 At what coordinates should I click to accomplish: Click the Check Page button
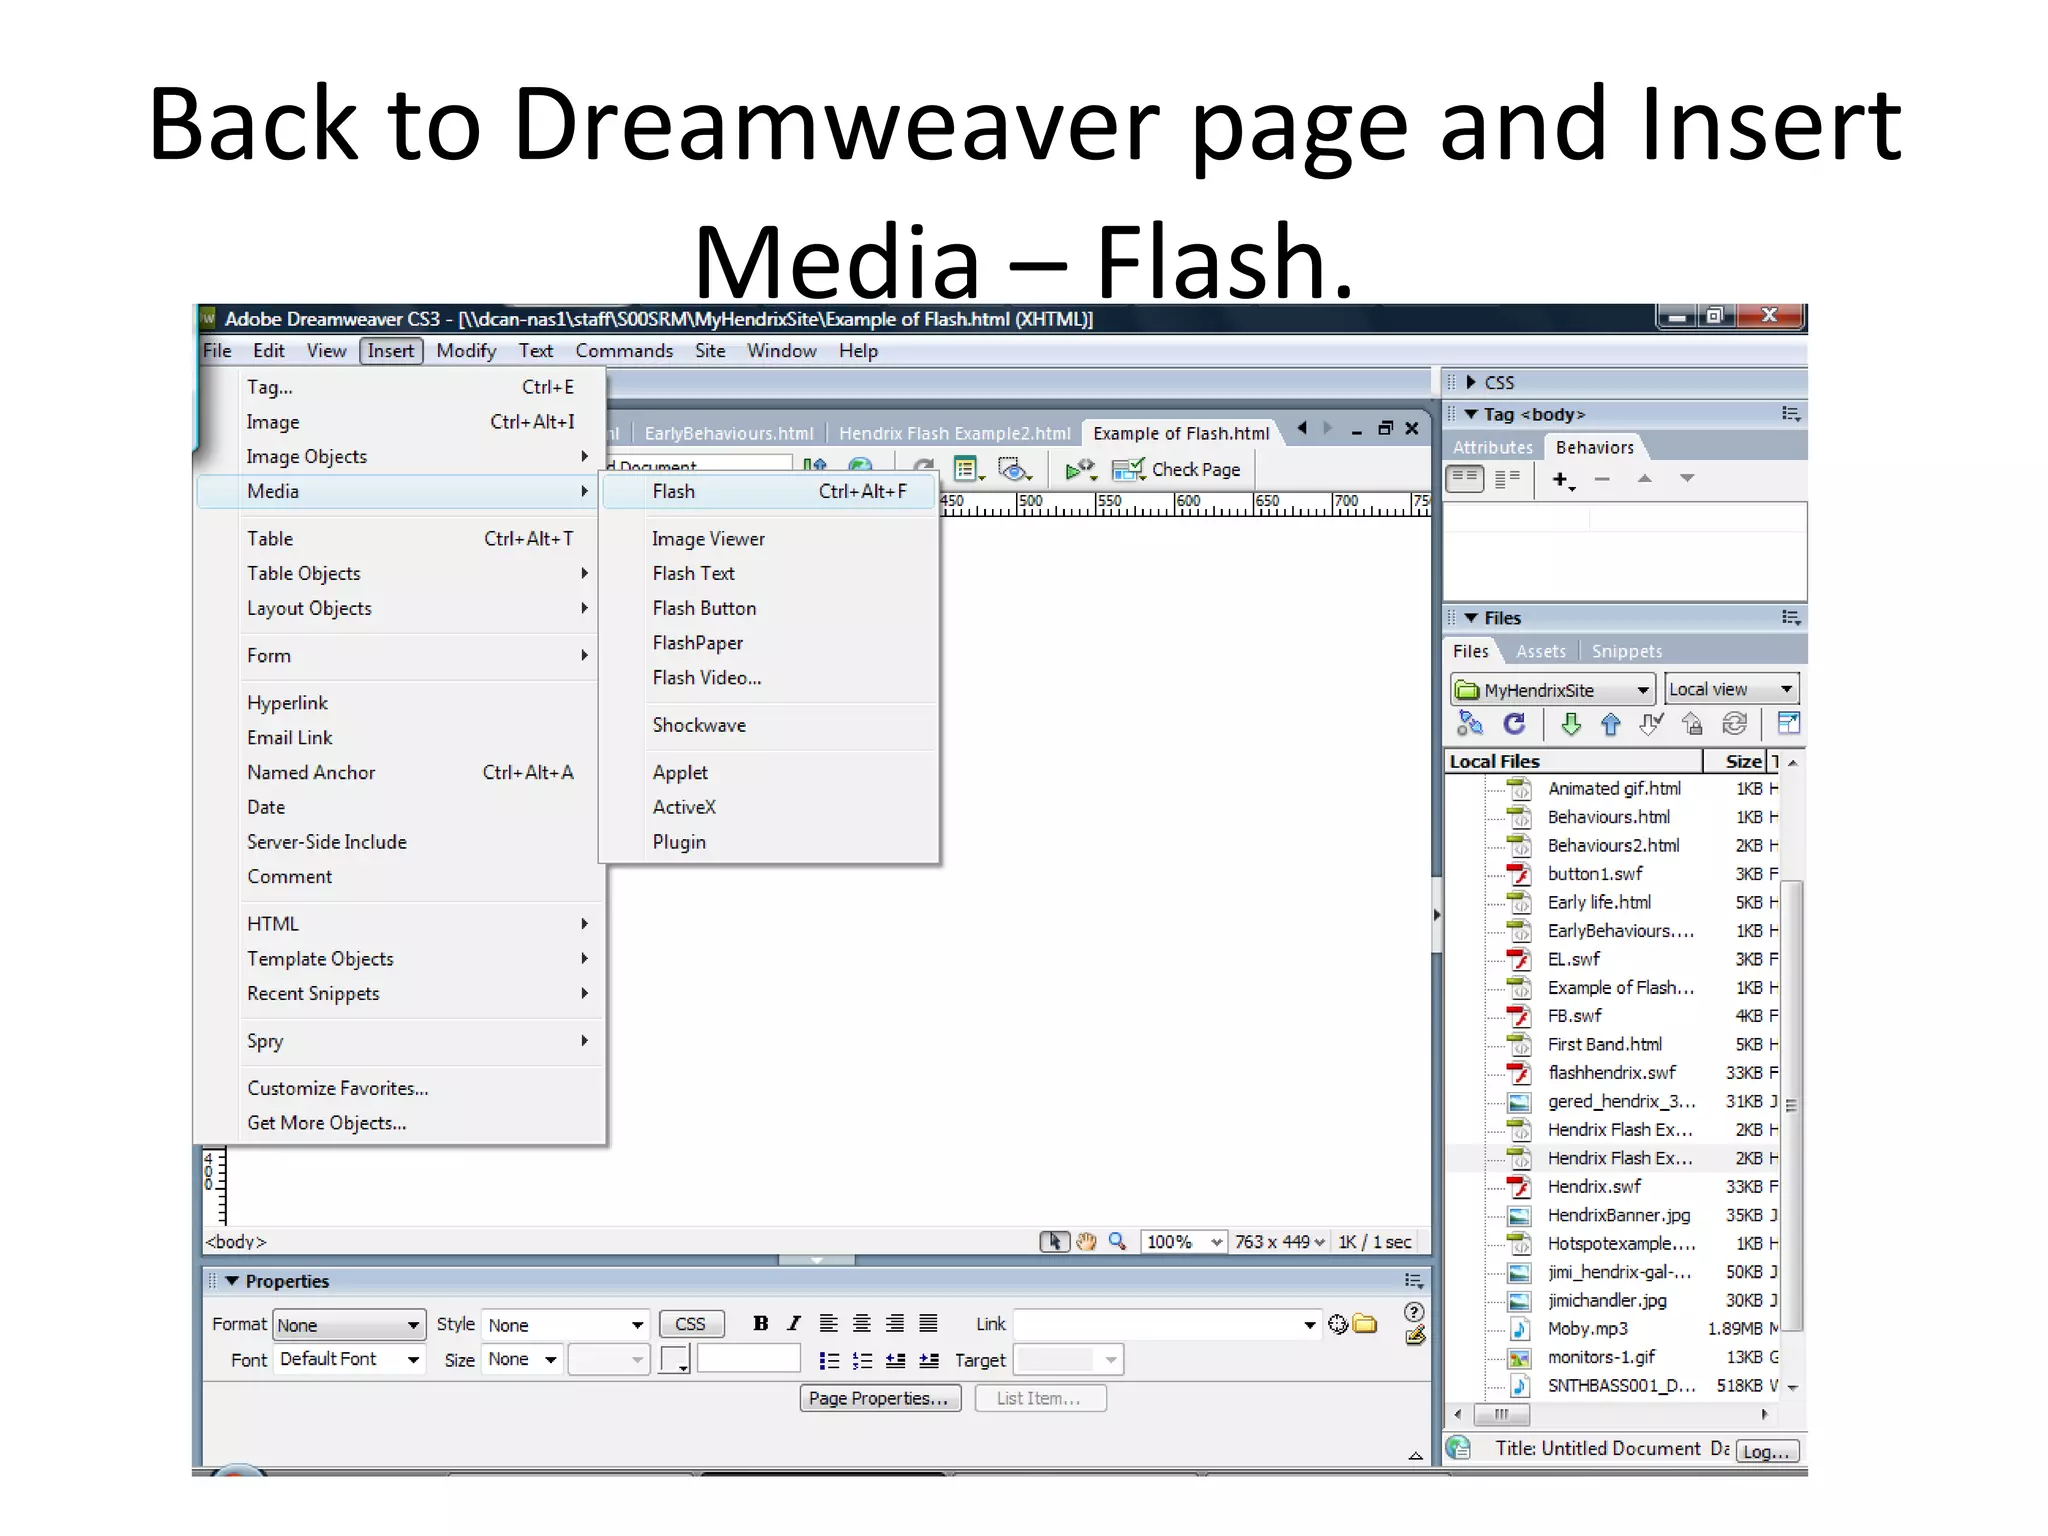[1177, 469]
